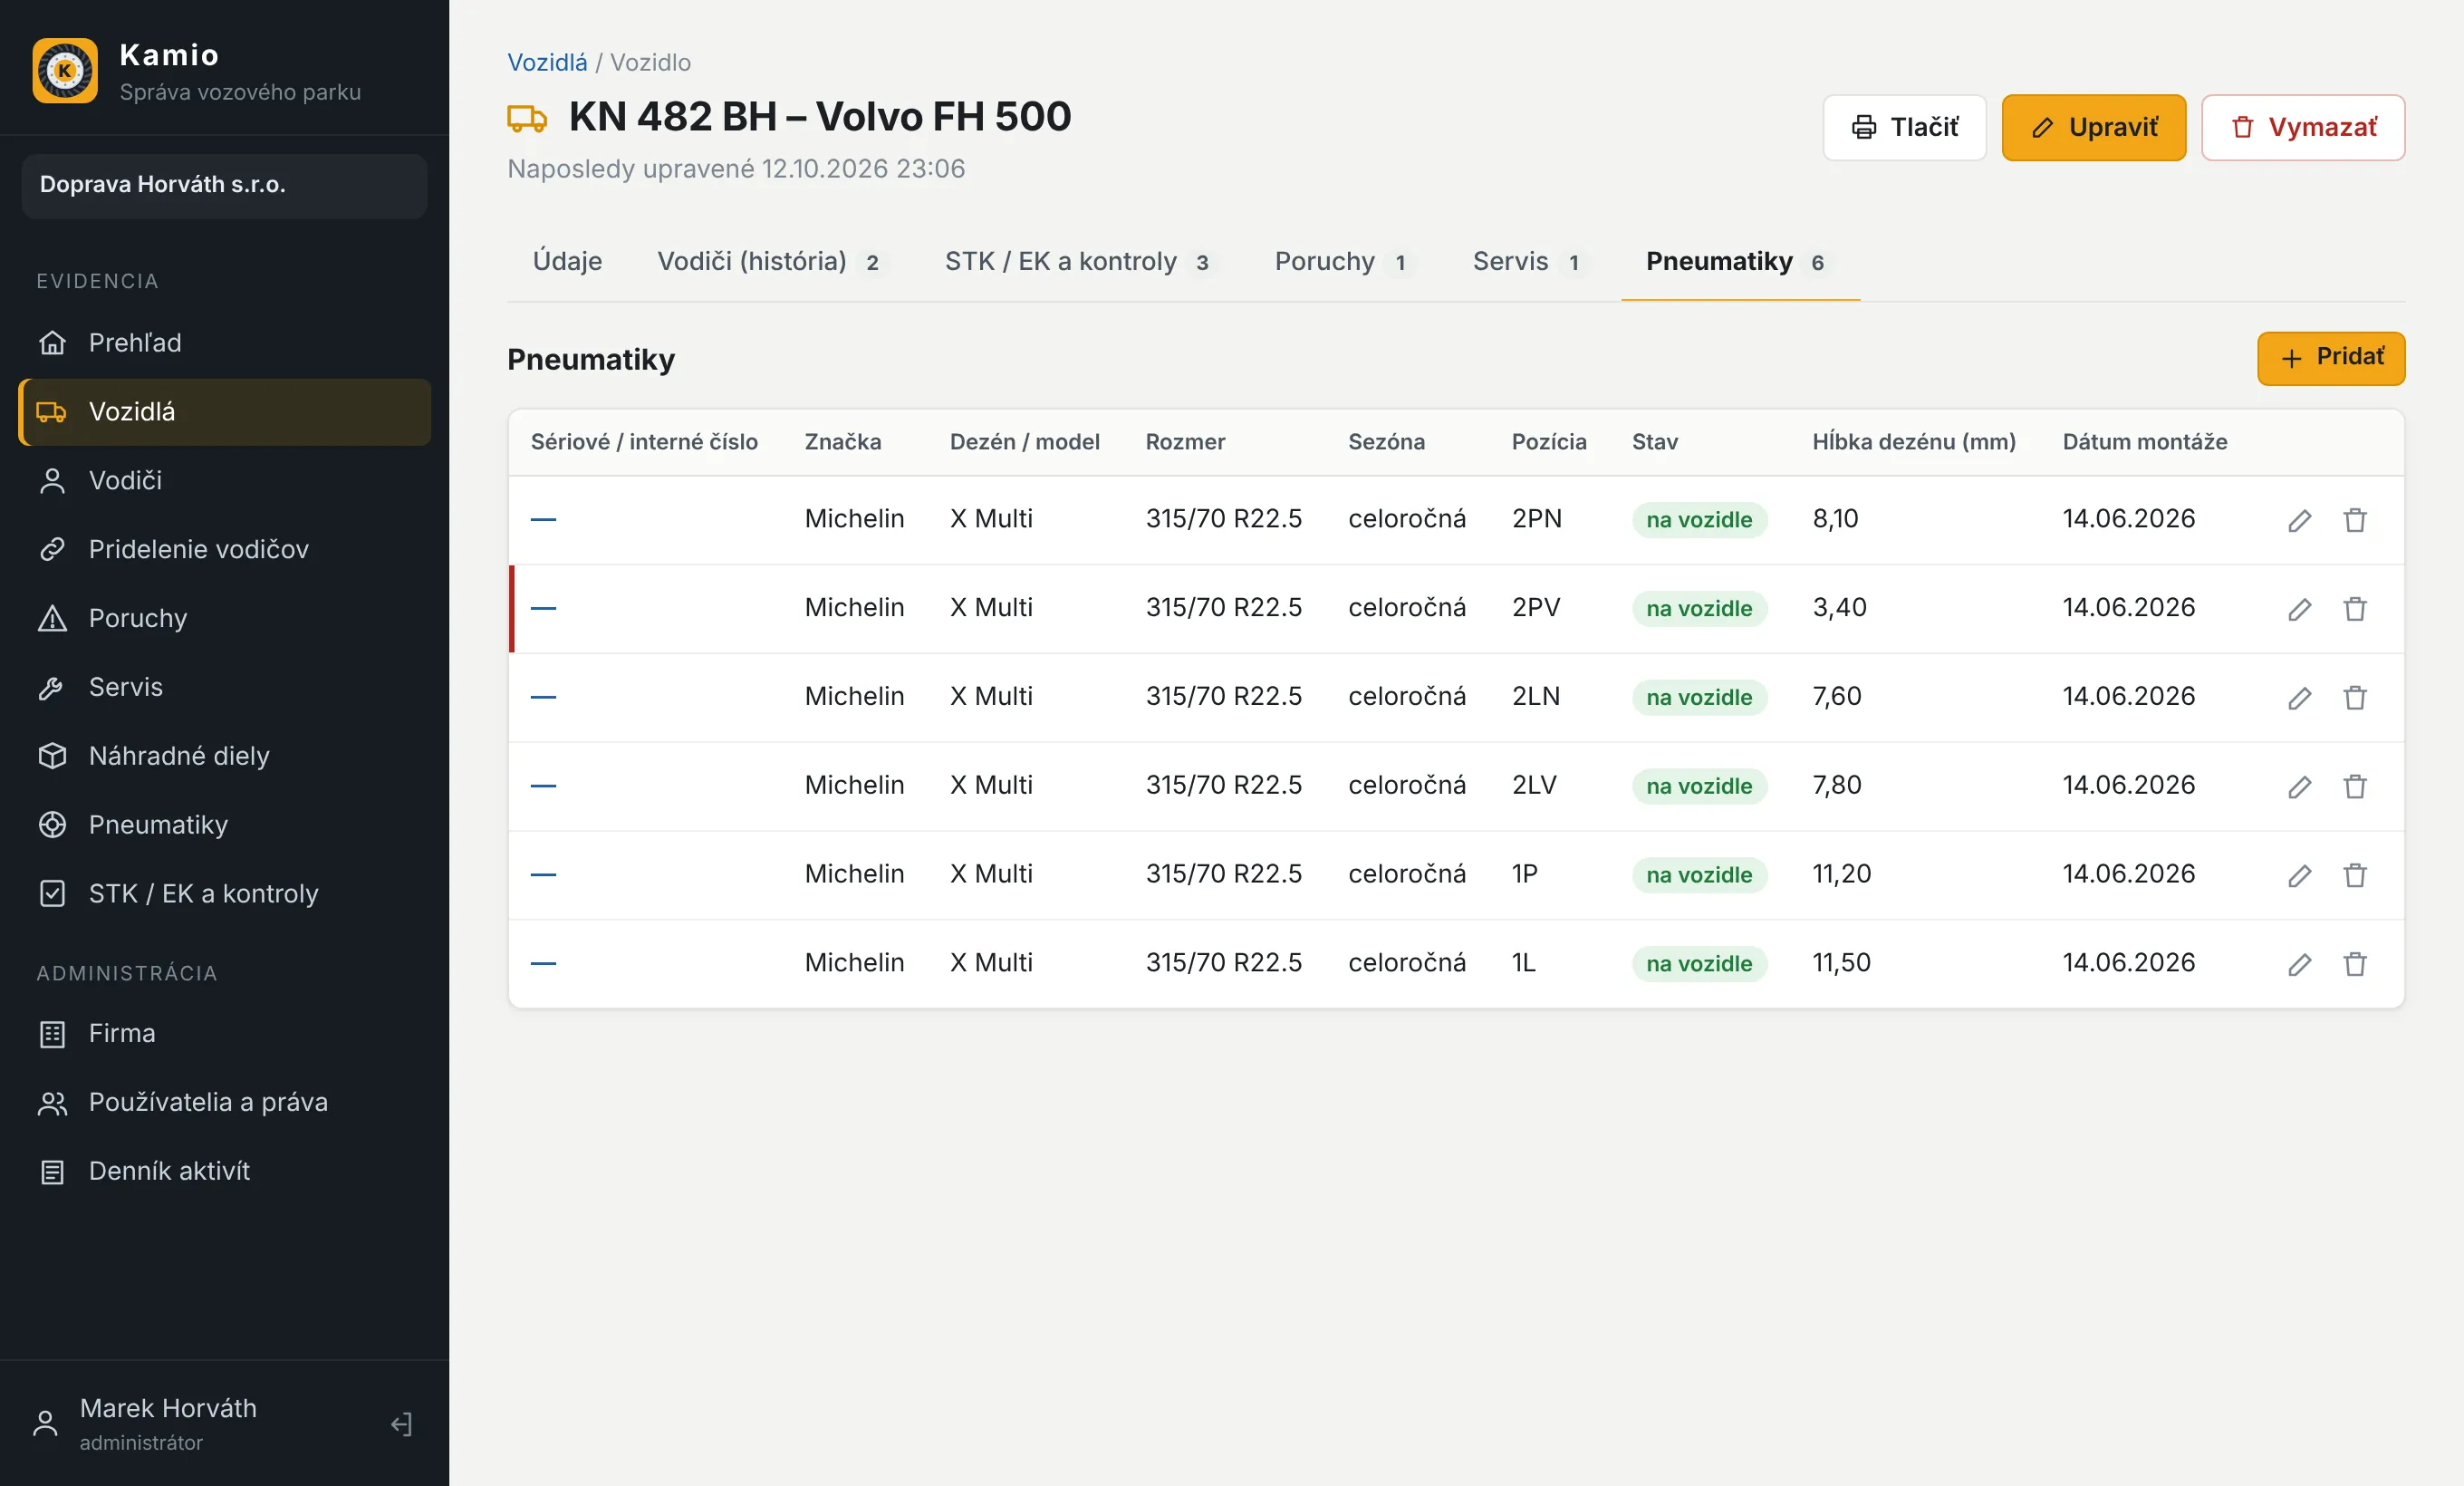Click the Vymazať button
Viewport: 2464px width, 1486px height.
pos(2303,128)
